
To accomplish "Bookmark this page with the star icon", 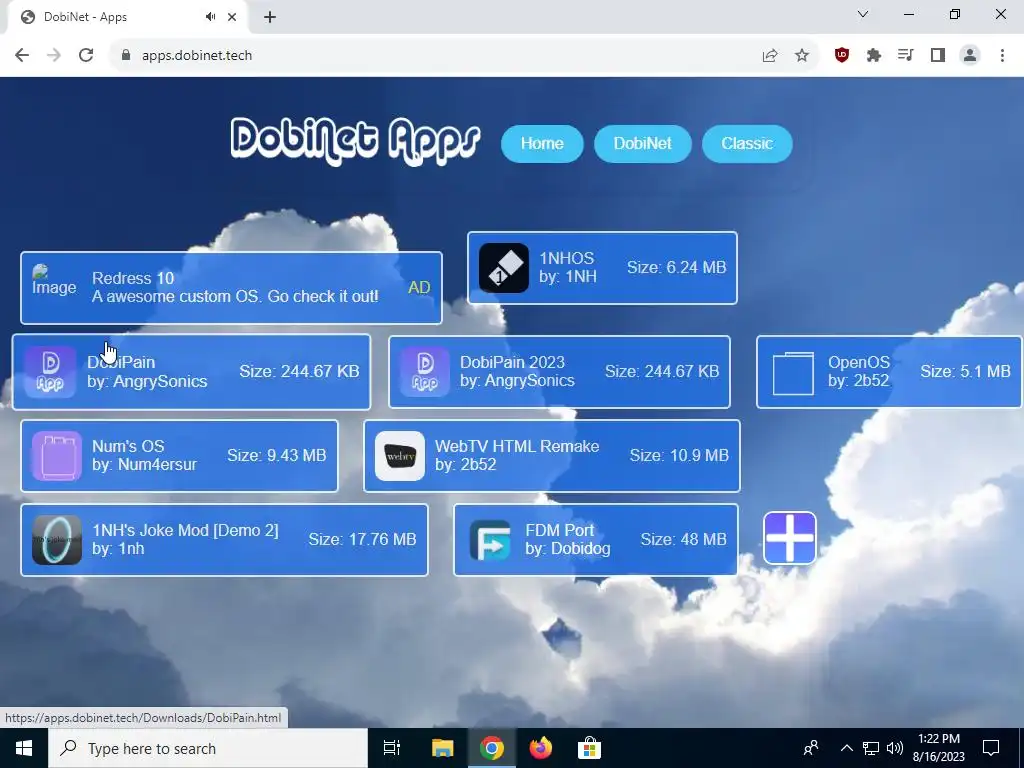I will (802, 56).
